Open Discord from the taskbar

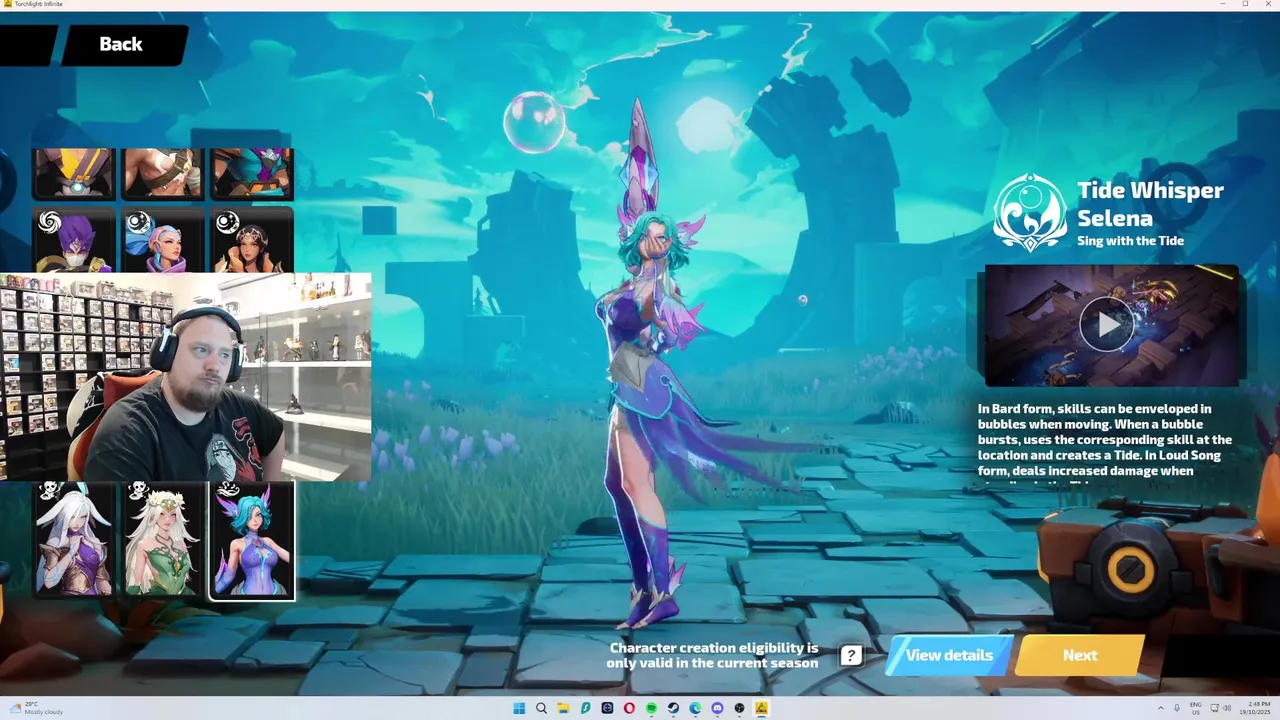(717, 709)
